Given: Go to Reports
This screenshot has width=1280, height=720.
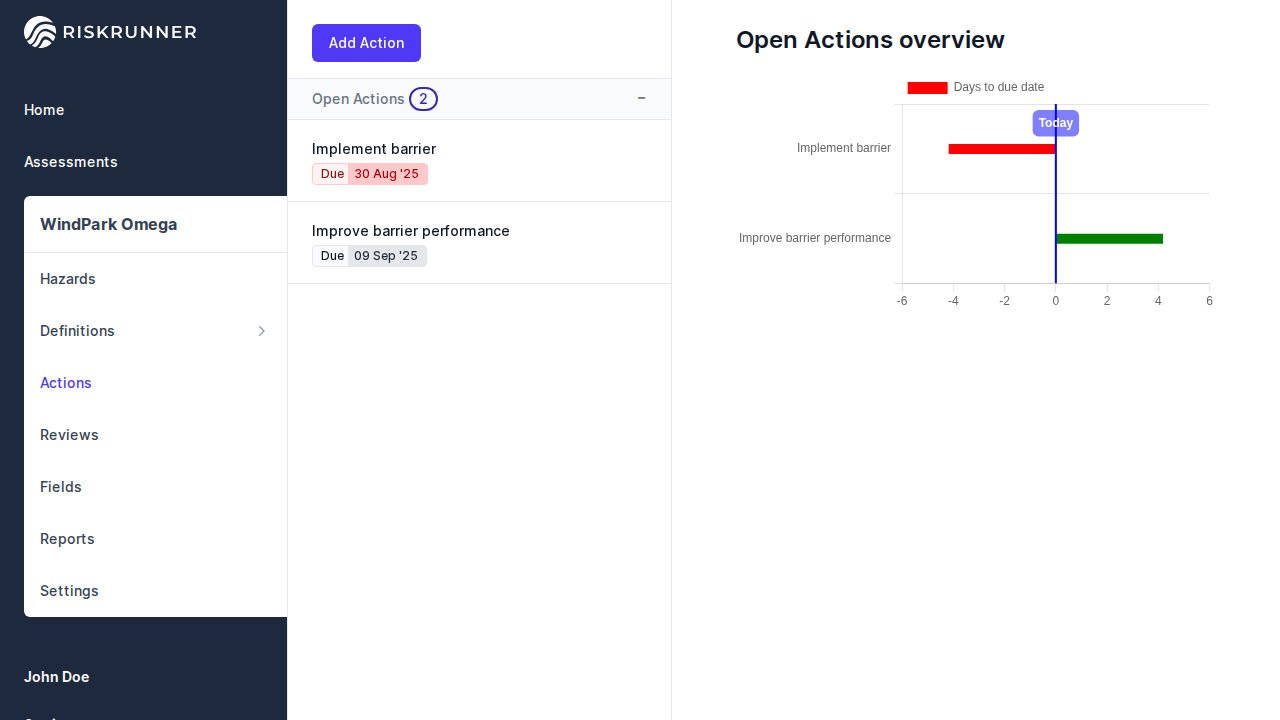Looking at the screenshot, I should (67, 539).
